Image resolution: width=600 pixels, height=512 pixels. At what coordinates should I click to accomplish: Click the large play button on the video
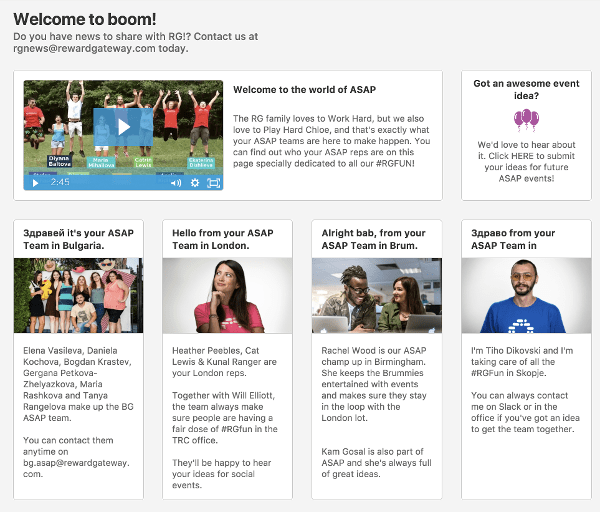(123, 126)
